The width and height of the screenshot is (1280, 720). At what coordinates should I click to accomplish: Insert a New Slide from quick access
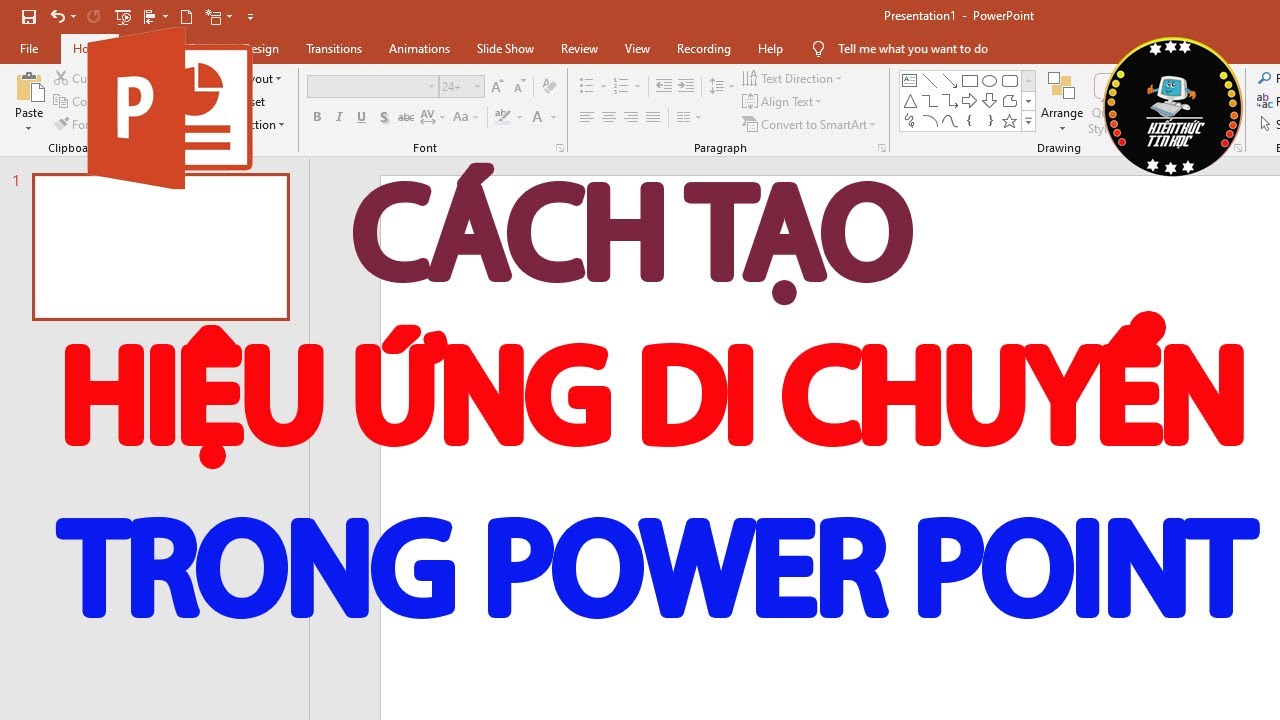(x=213, y=17)
